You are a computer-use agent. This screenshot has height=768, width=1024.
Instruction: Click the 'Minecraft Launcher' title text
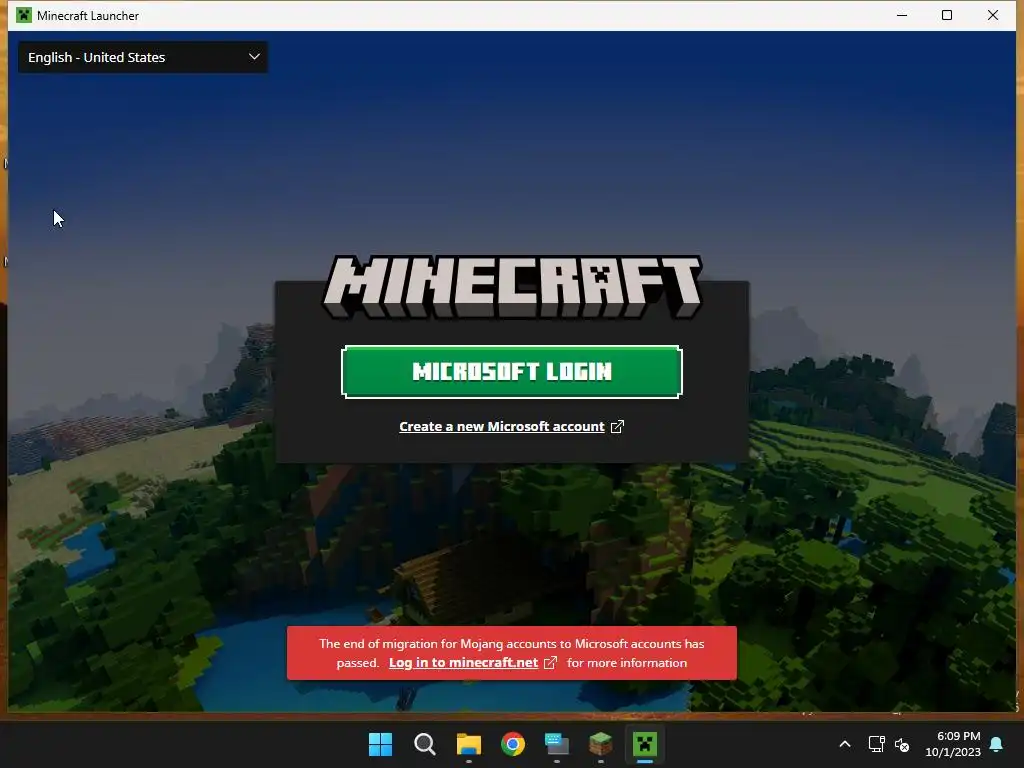[88, 16]
